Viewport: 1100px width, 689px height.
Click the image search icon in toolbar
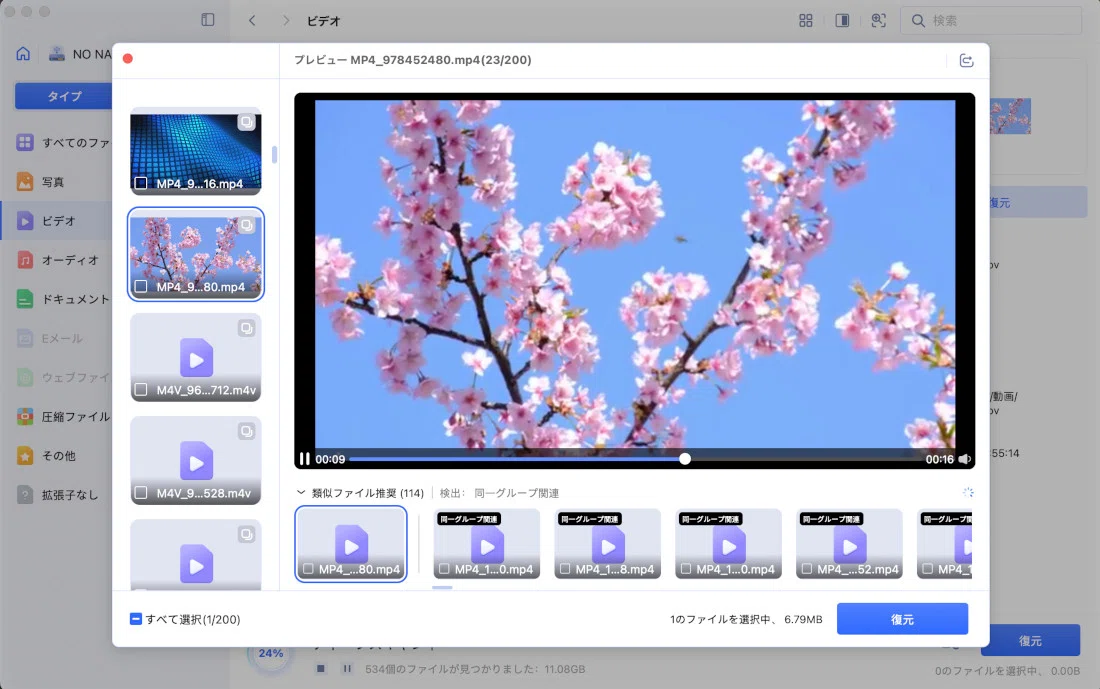point(878,20)
